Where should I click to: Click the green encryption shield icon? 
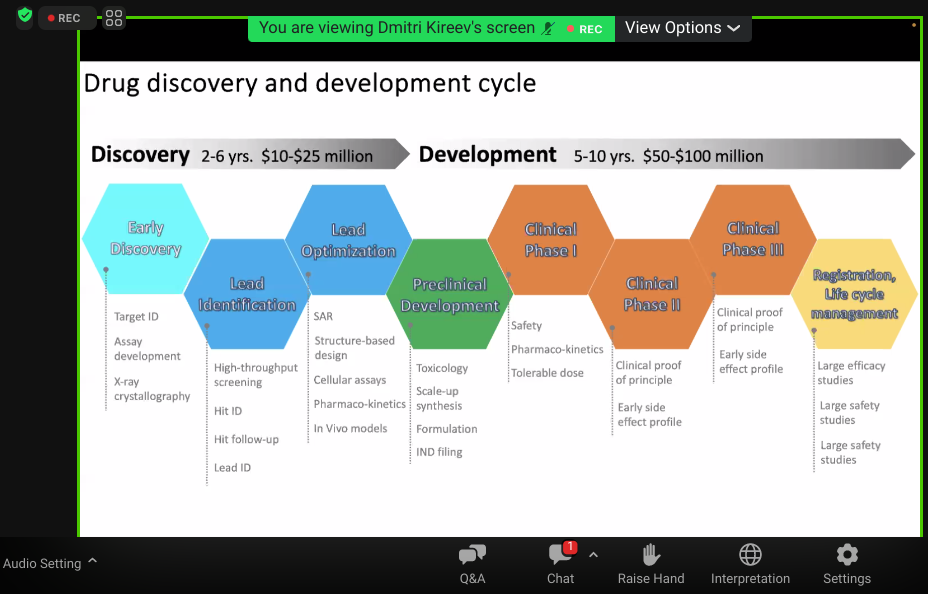click(x=25, y=16)
